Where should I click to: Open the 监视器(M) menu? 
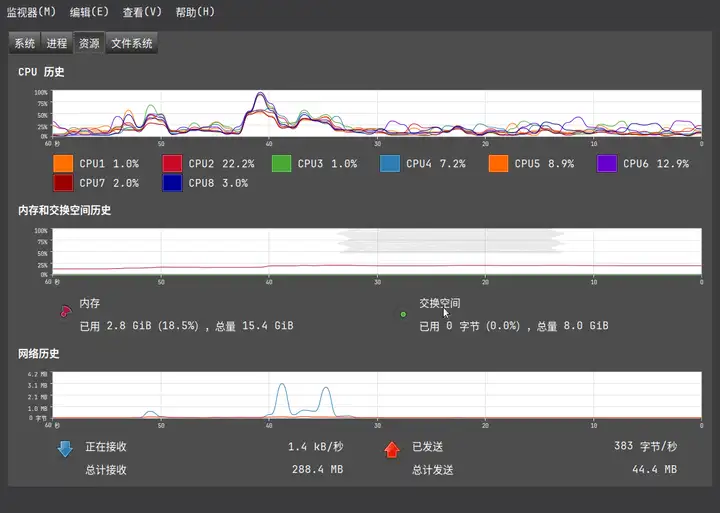[x=31, y=12]
